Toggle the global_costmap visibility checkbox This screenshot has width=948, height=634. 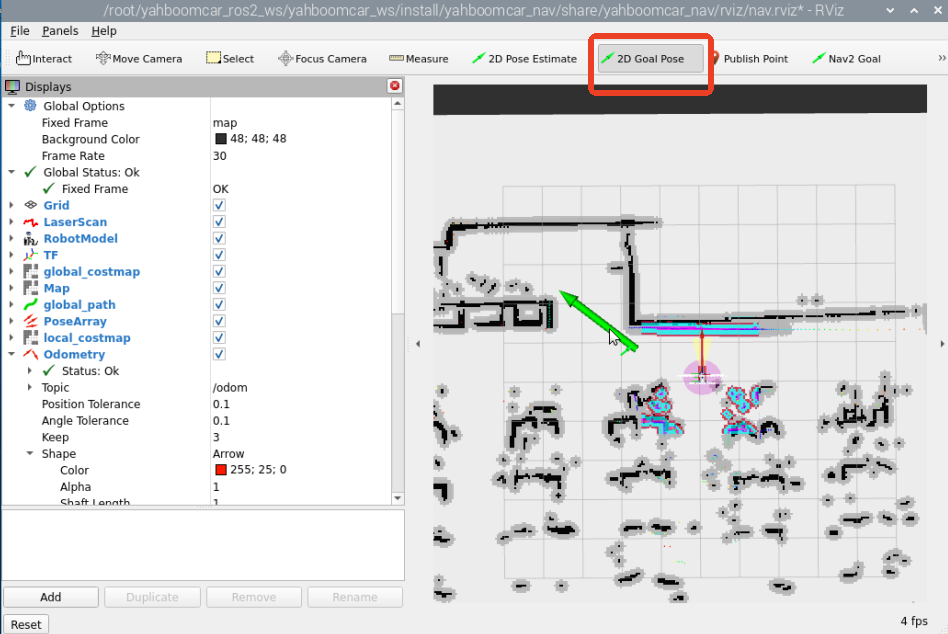tap(219, 272)
